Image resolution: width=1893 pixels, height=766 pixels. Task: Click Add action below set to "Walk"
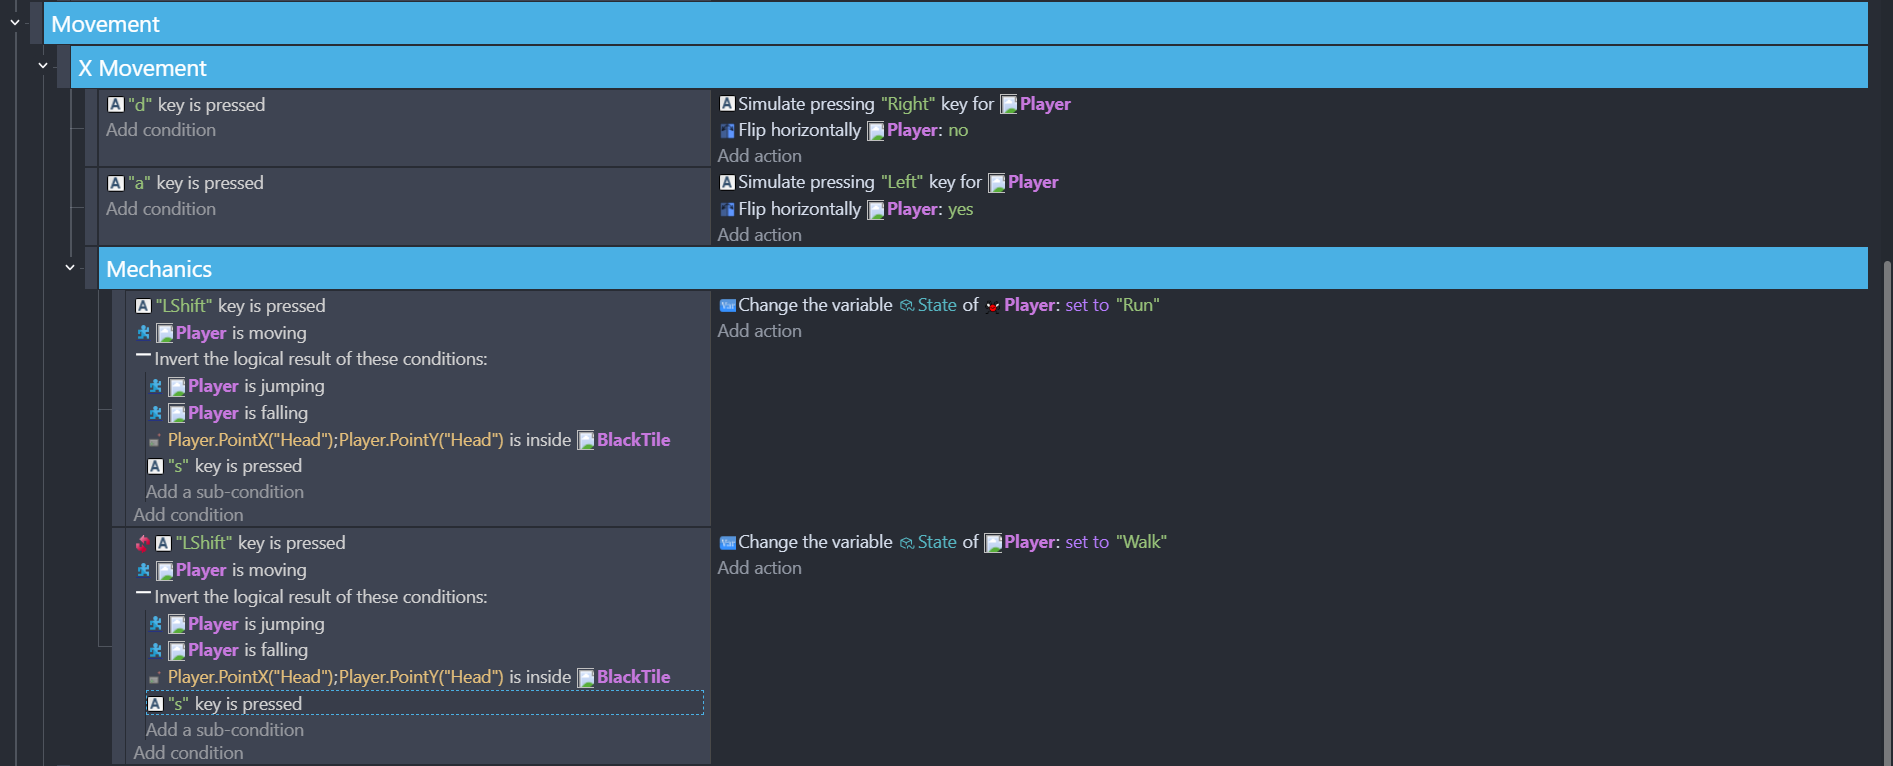pos(759,568)
